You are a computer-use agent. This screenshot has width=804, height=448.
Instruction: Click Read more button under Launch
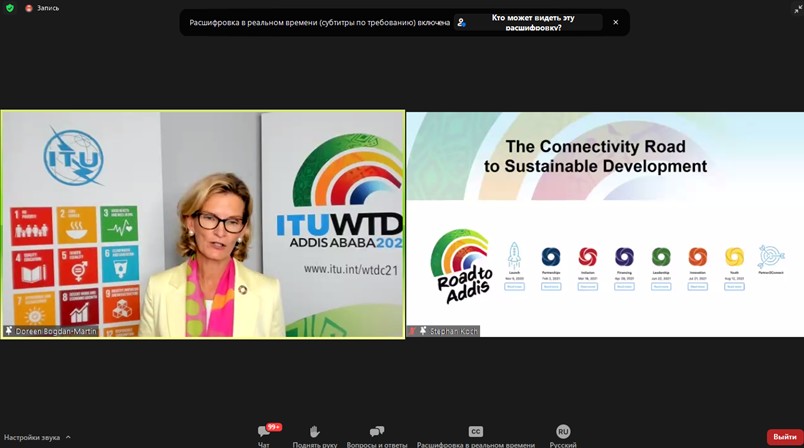tap(514, 287)
